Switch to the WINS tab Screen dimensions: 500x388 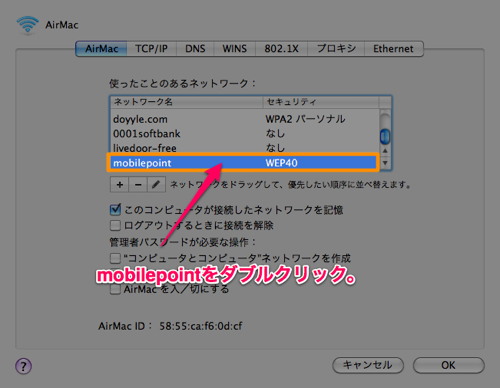(x=235, y=49)
